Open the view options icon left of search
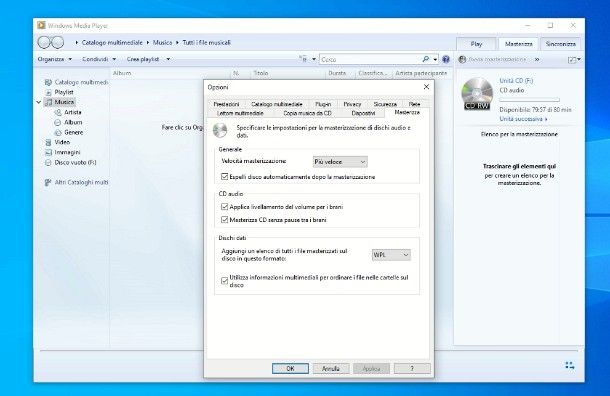 (303, 59)
